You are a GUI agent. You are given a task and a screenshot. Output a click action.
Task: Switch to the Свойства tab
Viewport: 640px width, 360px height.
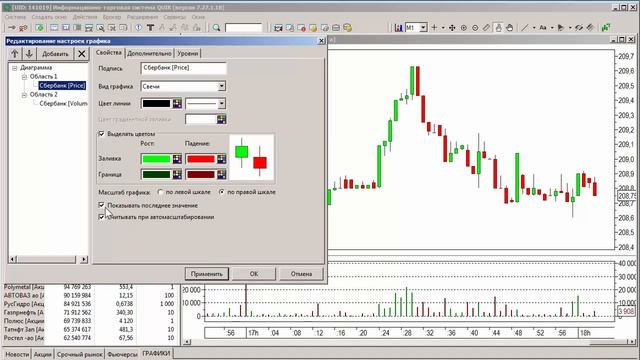click(109, 53)
